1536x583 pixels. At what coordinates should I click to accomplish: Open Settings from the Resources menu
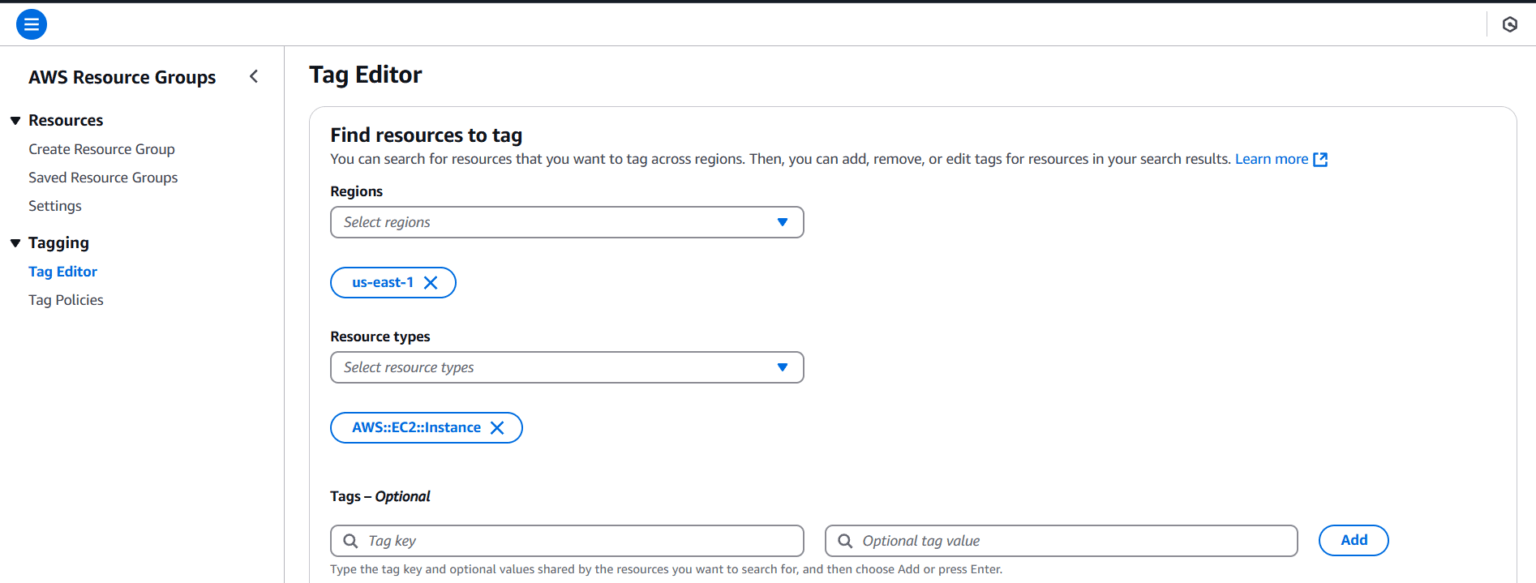point(55,205)
